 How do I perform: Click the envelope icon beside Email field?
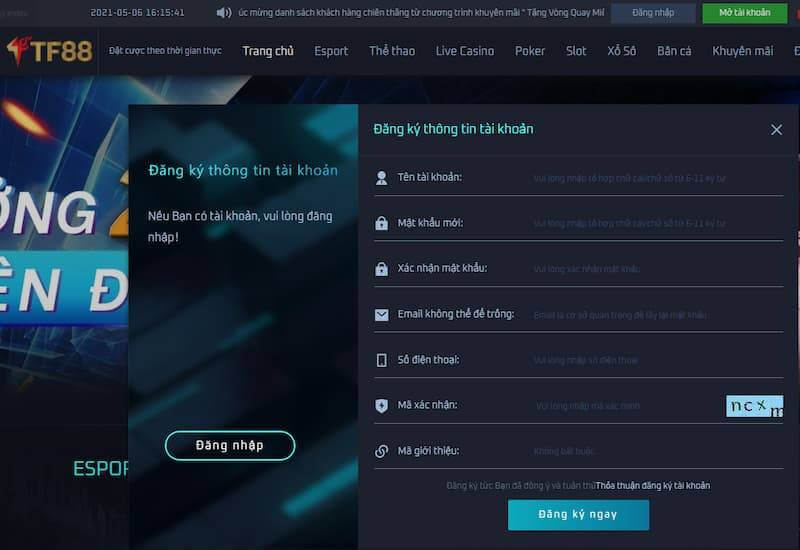[381, 314]
